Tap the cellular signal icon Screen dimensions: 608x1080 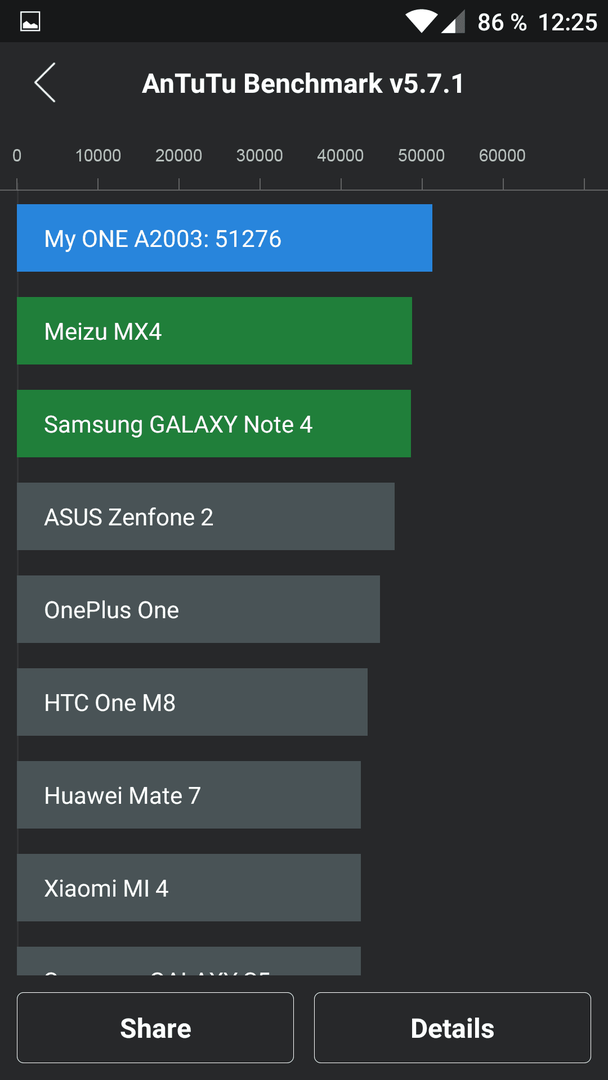453,22
